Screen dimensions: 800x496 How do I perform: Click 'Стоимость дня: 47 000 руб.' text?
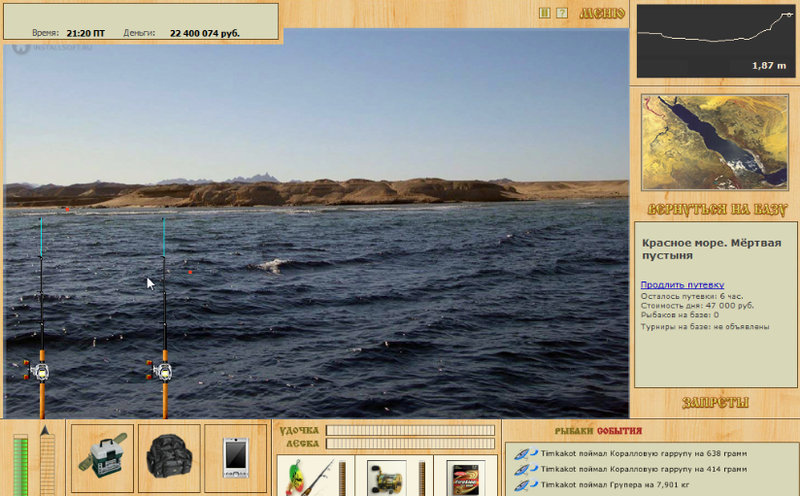697,306
